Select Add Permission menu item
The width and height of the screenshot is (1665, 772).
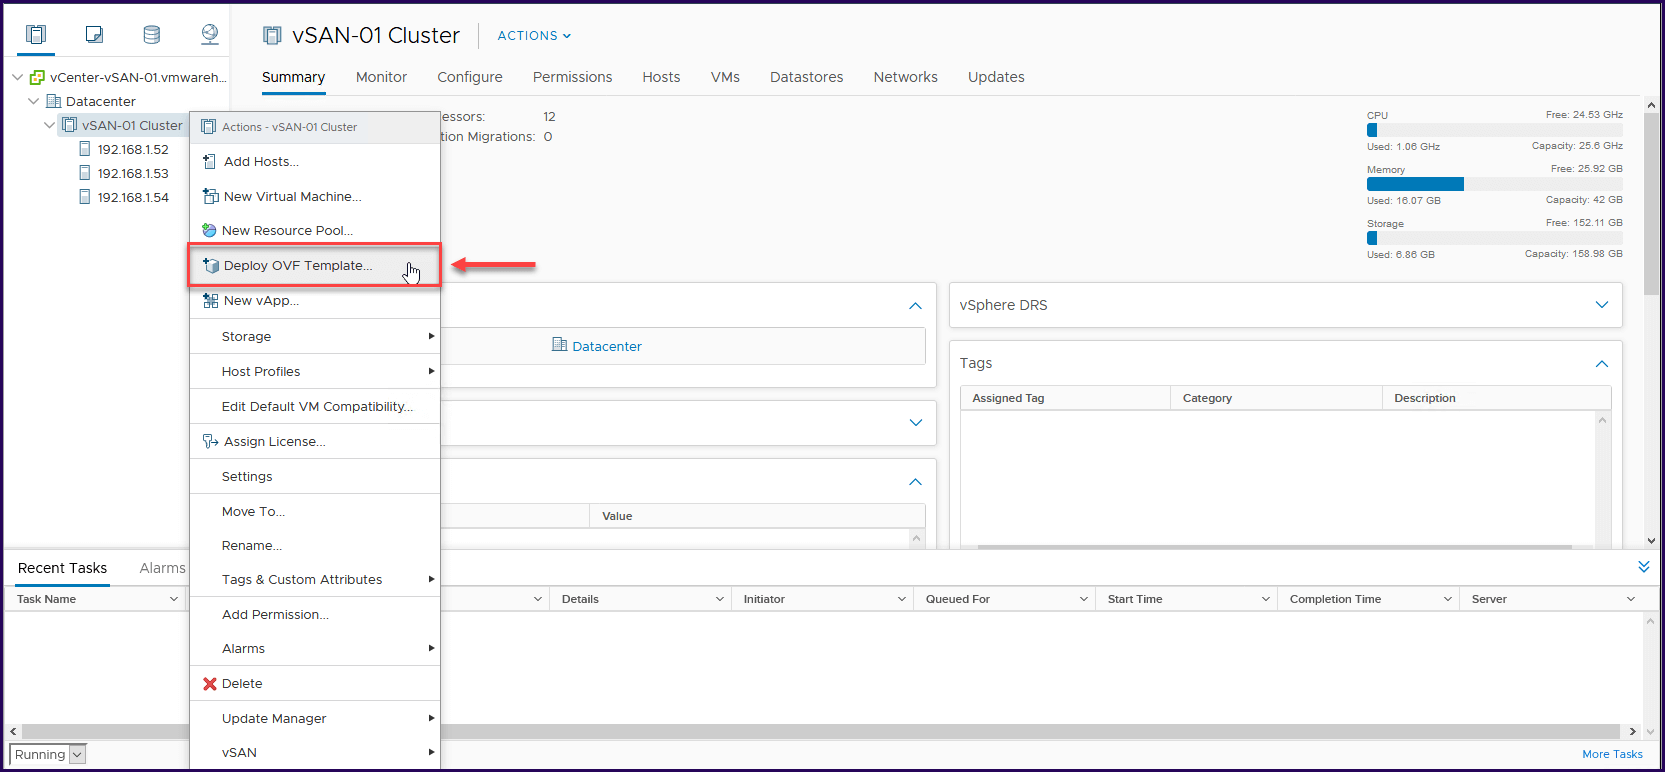(315, 614)
